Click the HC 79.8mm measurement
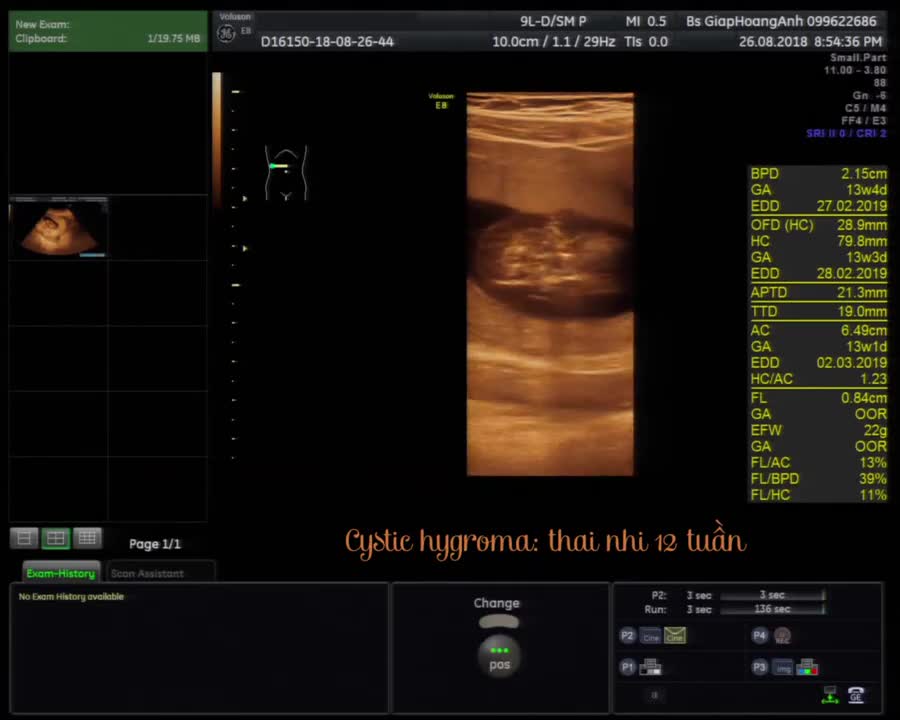The image size is (900, 720). pyautogui.click(x=818, y=241)
